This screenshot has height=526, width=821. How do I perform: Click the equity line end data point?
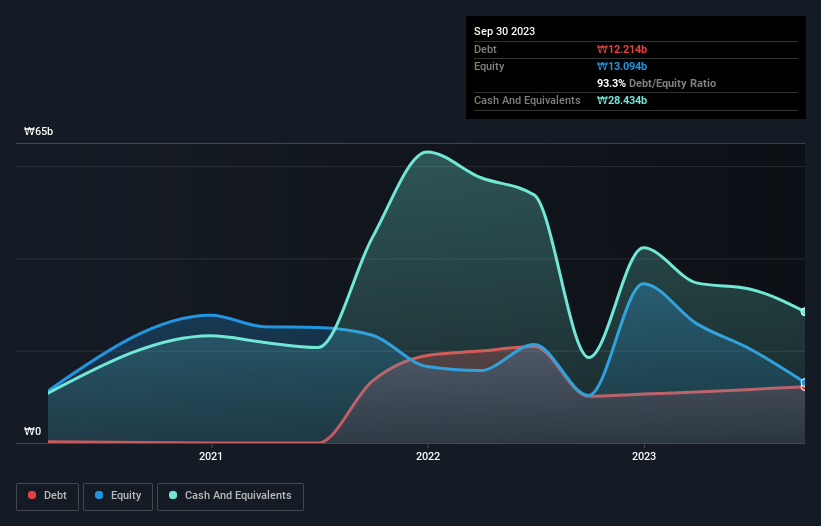[804, 382]
